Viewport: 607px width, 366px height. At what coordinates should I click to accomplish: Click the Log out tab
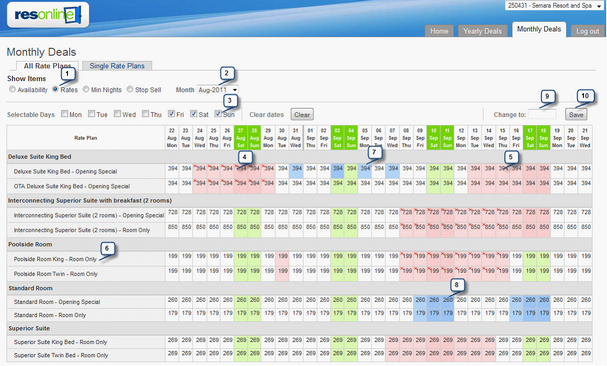tap(588, 31)
